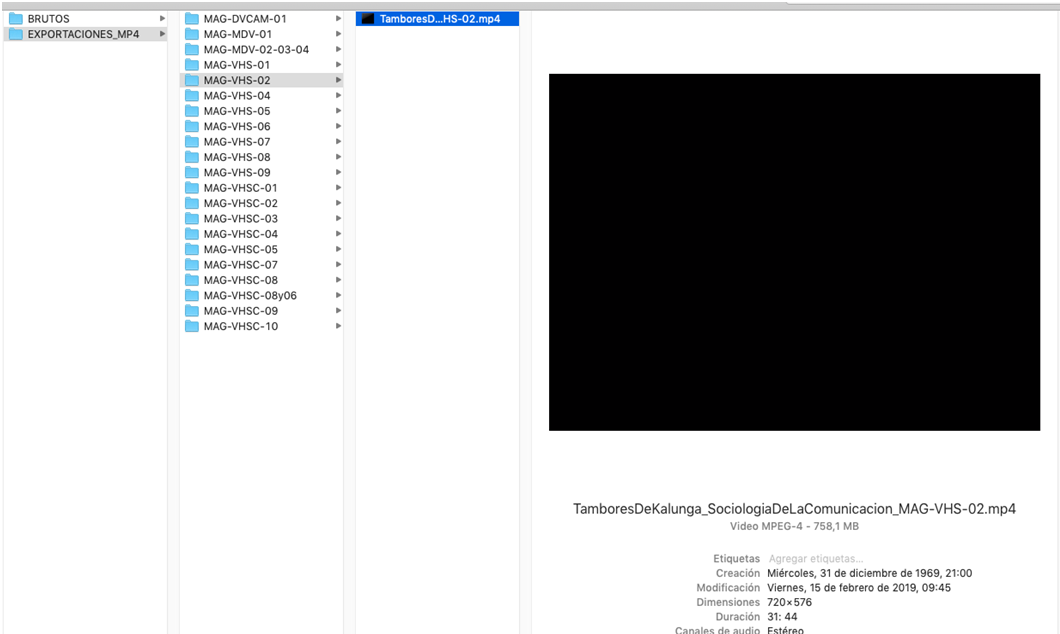Select the MAG-VHS-04 folder
Screen dimensions: 1060x634
tap(237, 96)
